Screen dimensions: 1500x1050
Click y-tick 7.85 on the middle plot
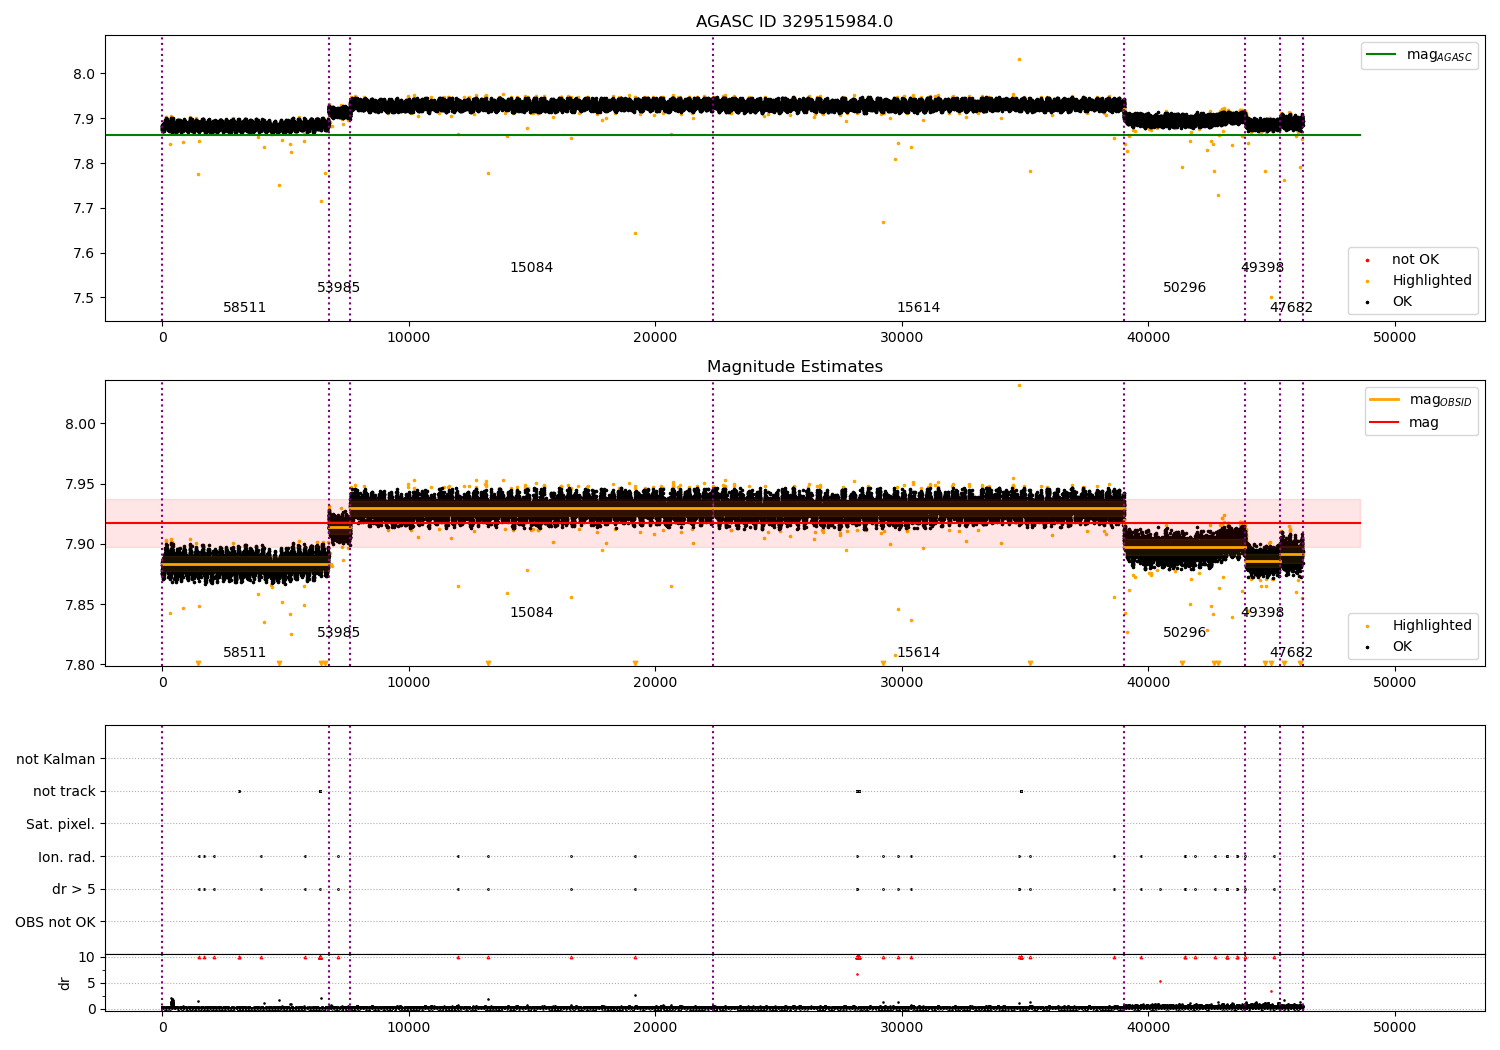(80, 605)
